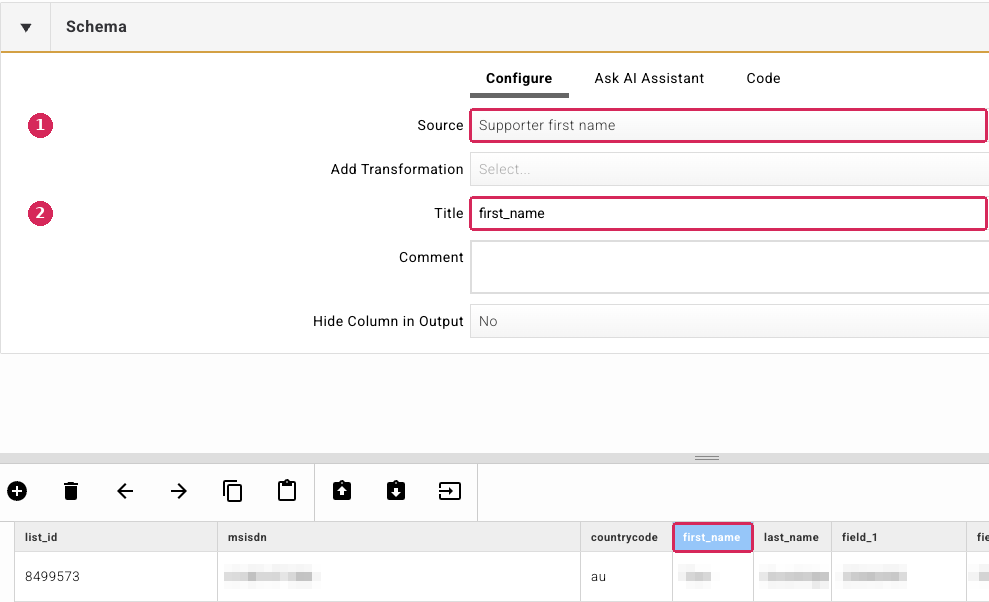Select the field_1 column header
This screenshot has width=989, height=602.
(x=899, y=537)
